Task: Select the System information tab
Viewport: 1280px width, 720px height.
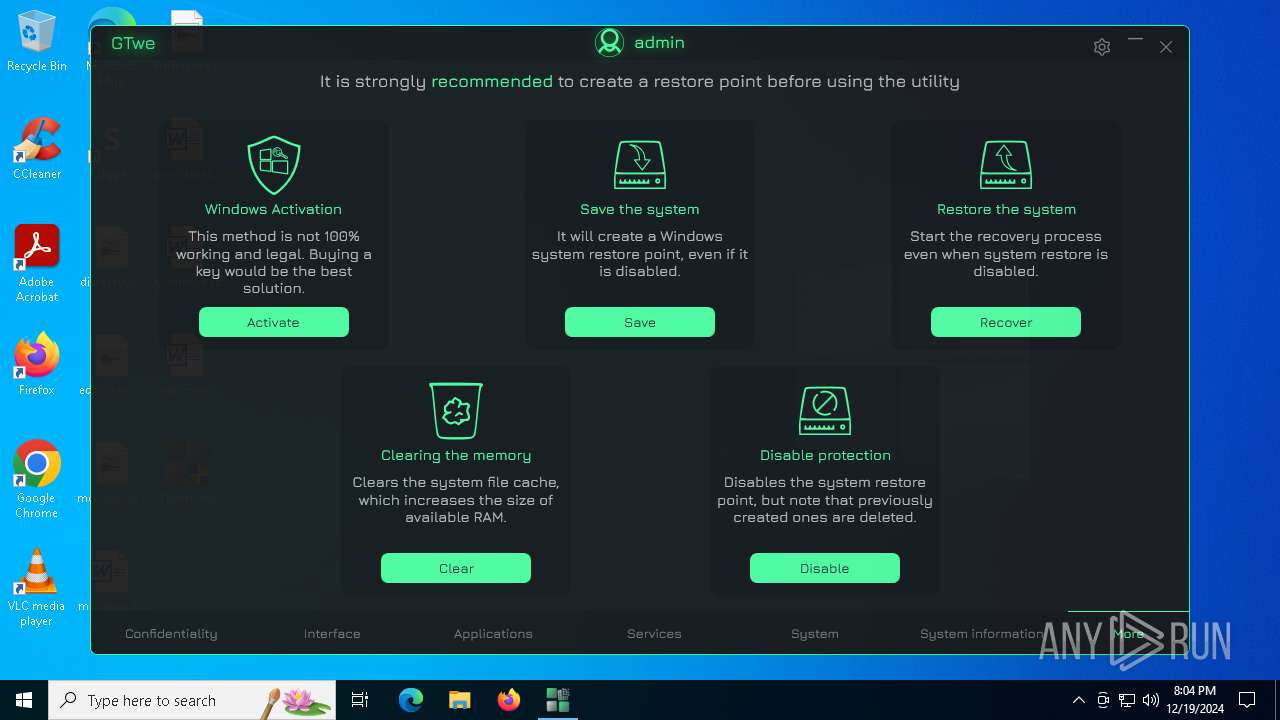Action: click(981, 634)
